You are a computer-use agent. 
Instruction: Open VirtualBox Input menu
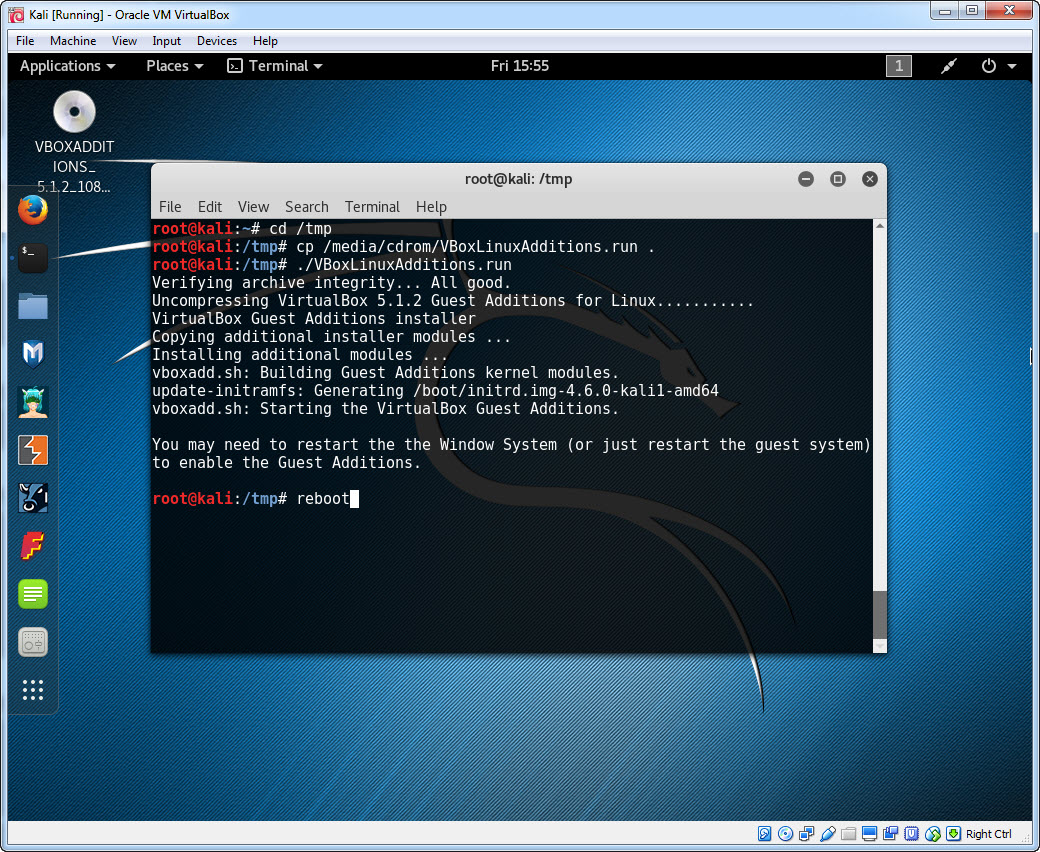point(166,40)
